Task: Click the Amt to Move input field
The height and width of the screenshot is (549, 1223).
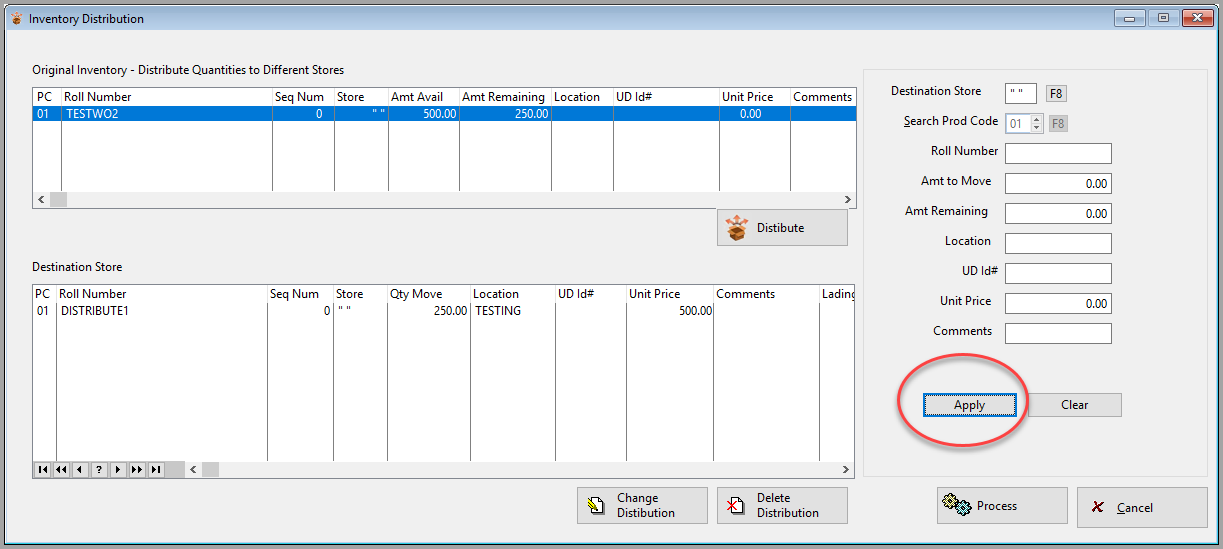Action: [x=1058, y=184]
